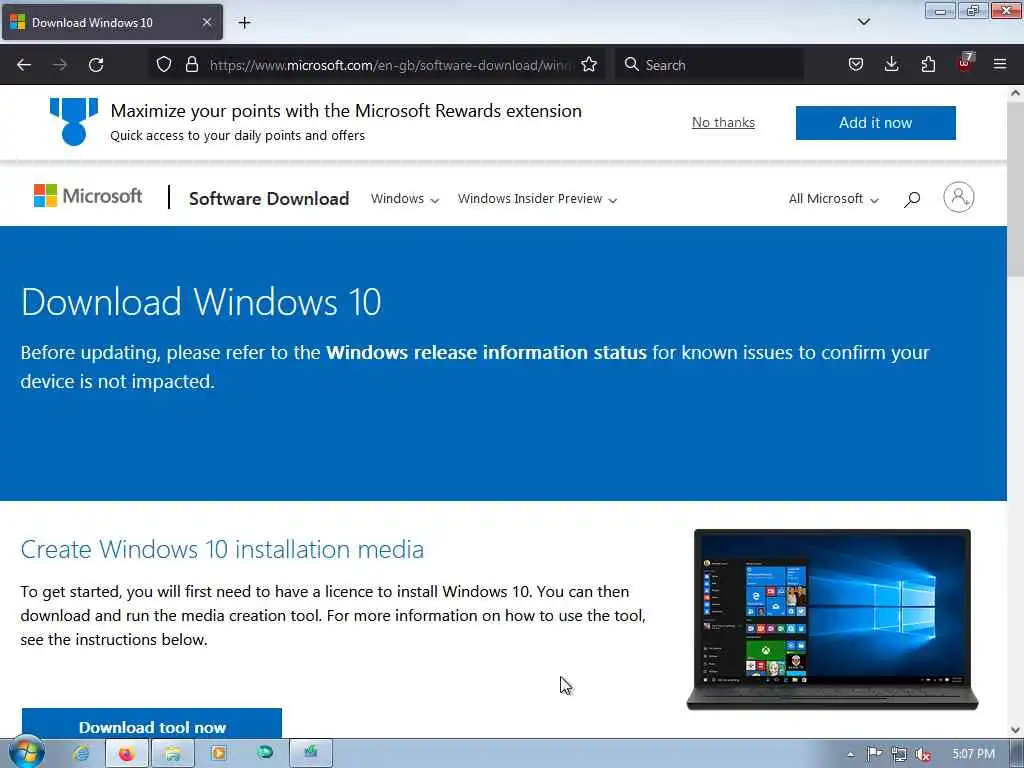Open the Extensions puzzle icon

(928, 65)
